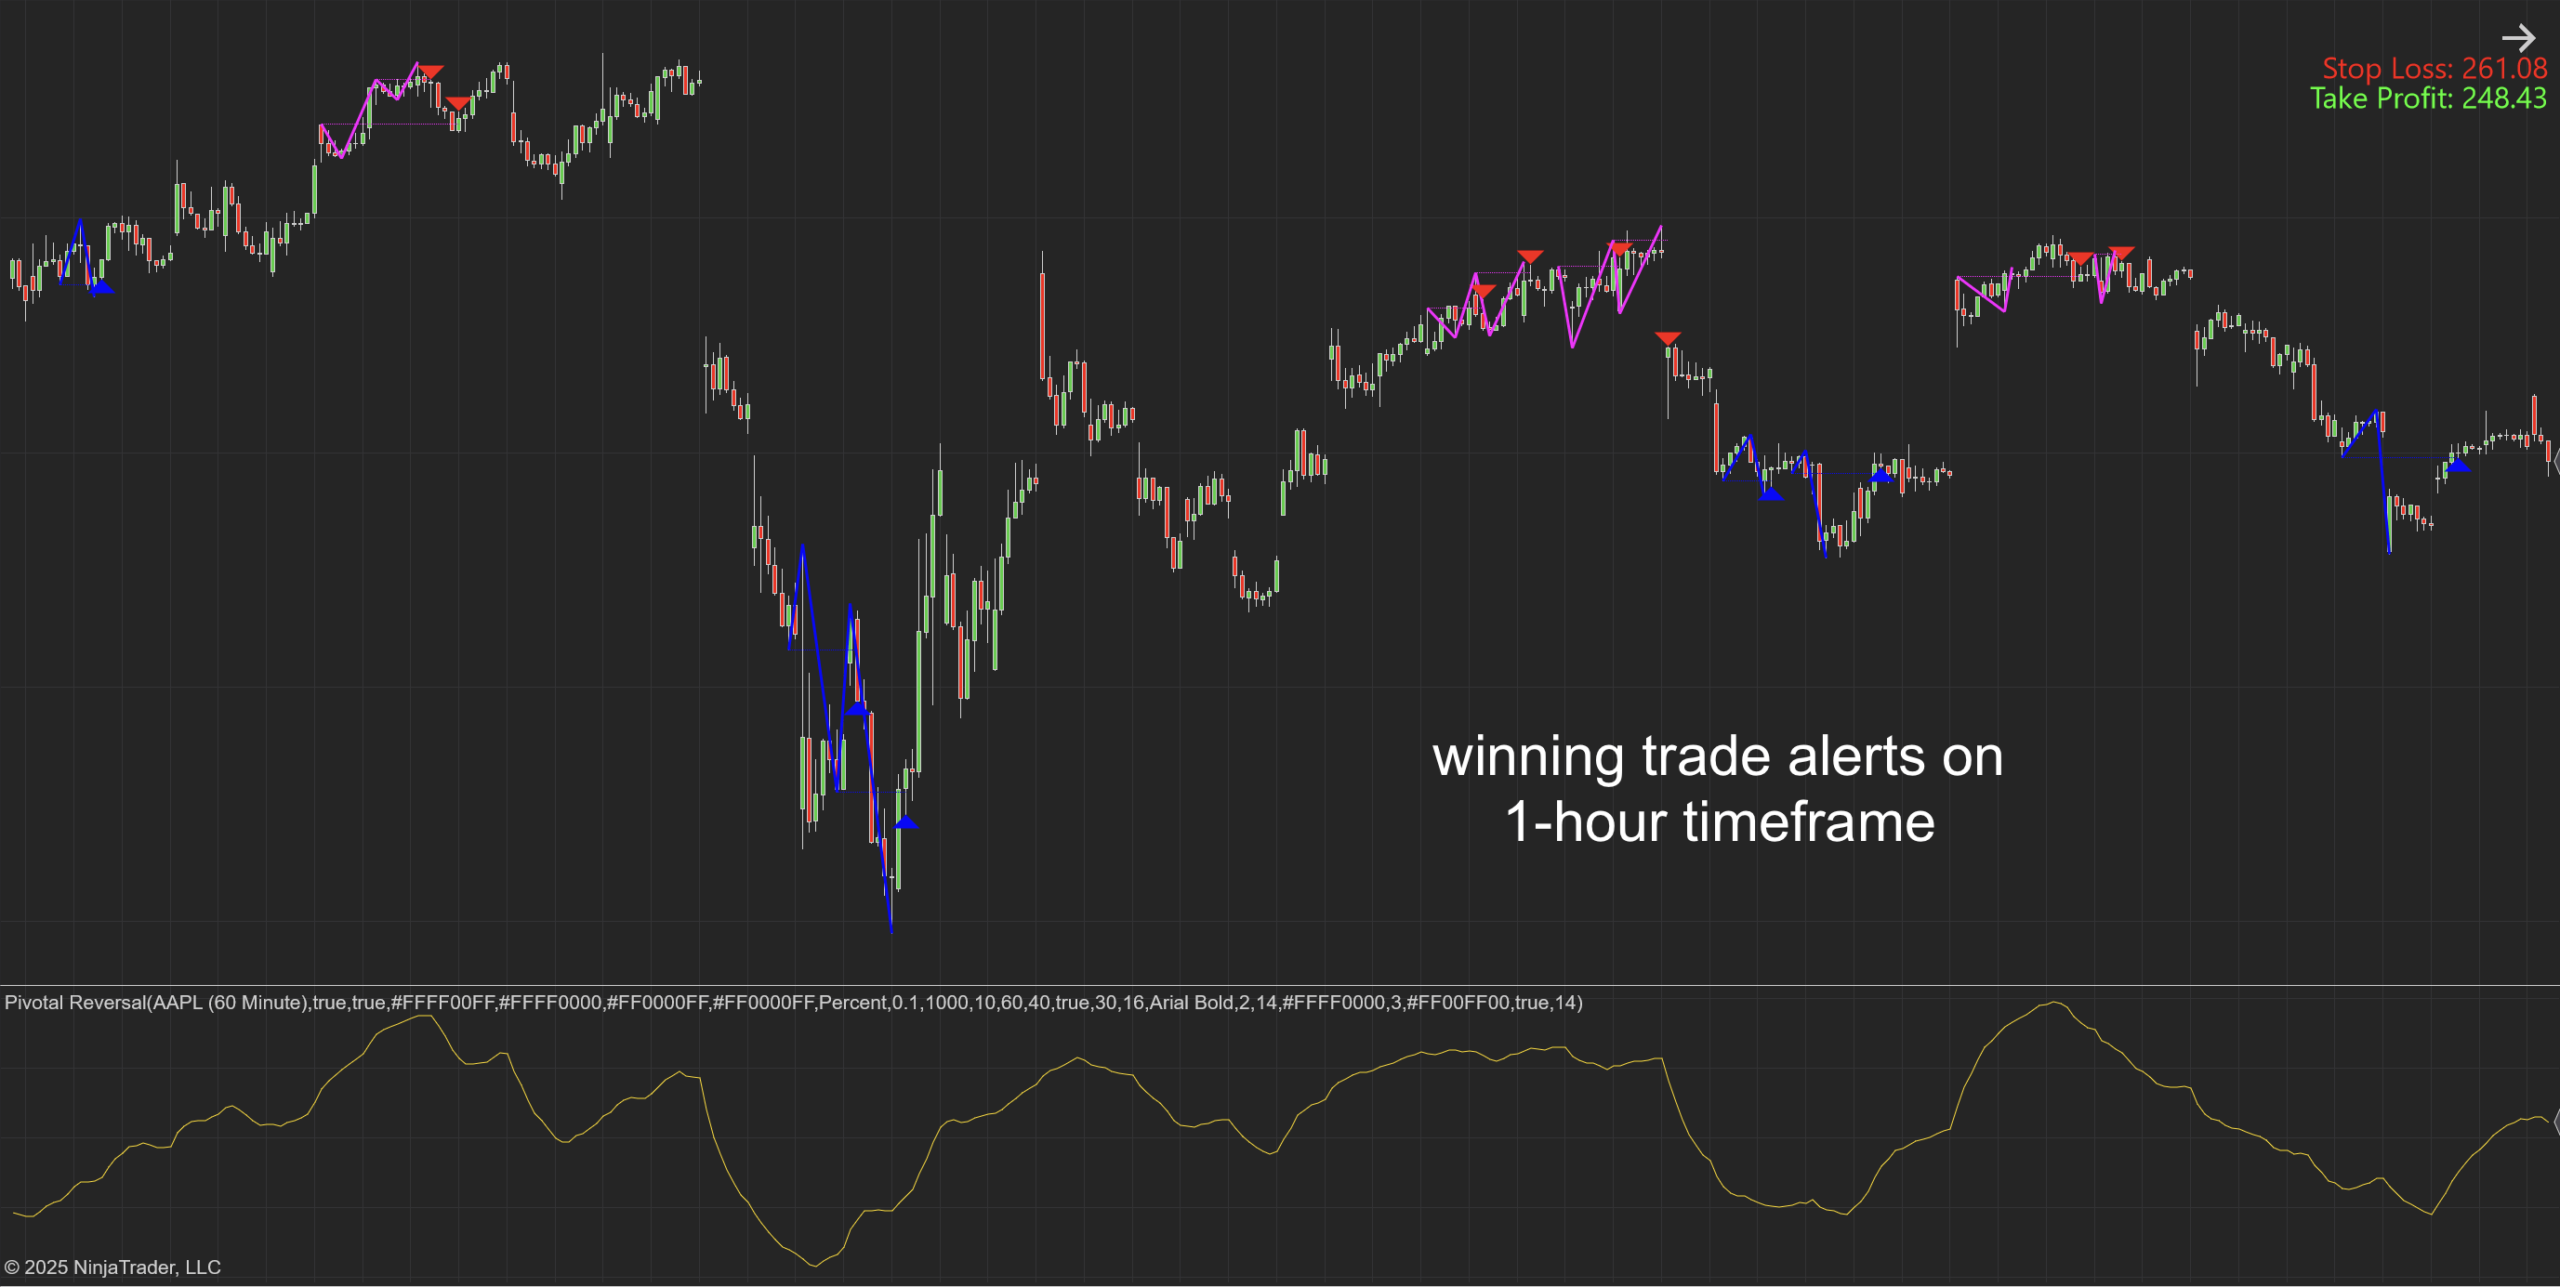Select the leftmost red down-triangle sell marker

(430, 72)
